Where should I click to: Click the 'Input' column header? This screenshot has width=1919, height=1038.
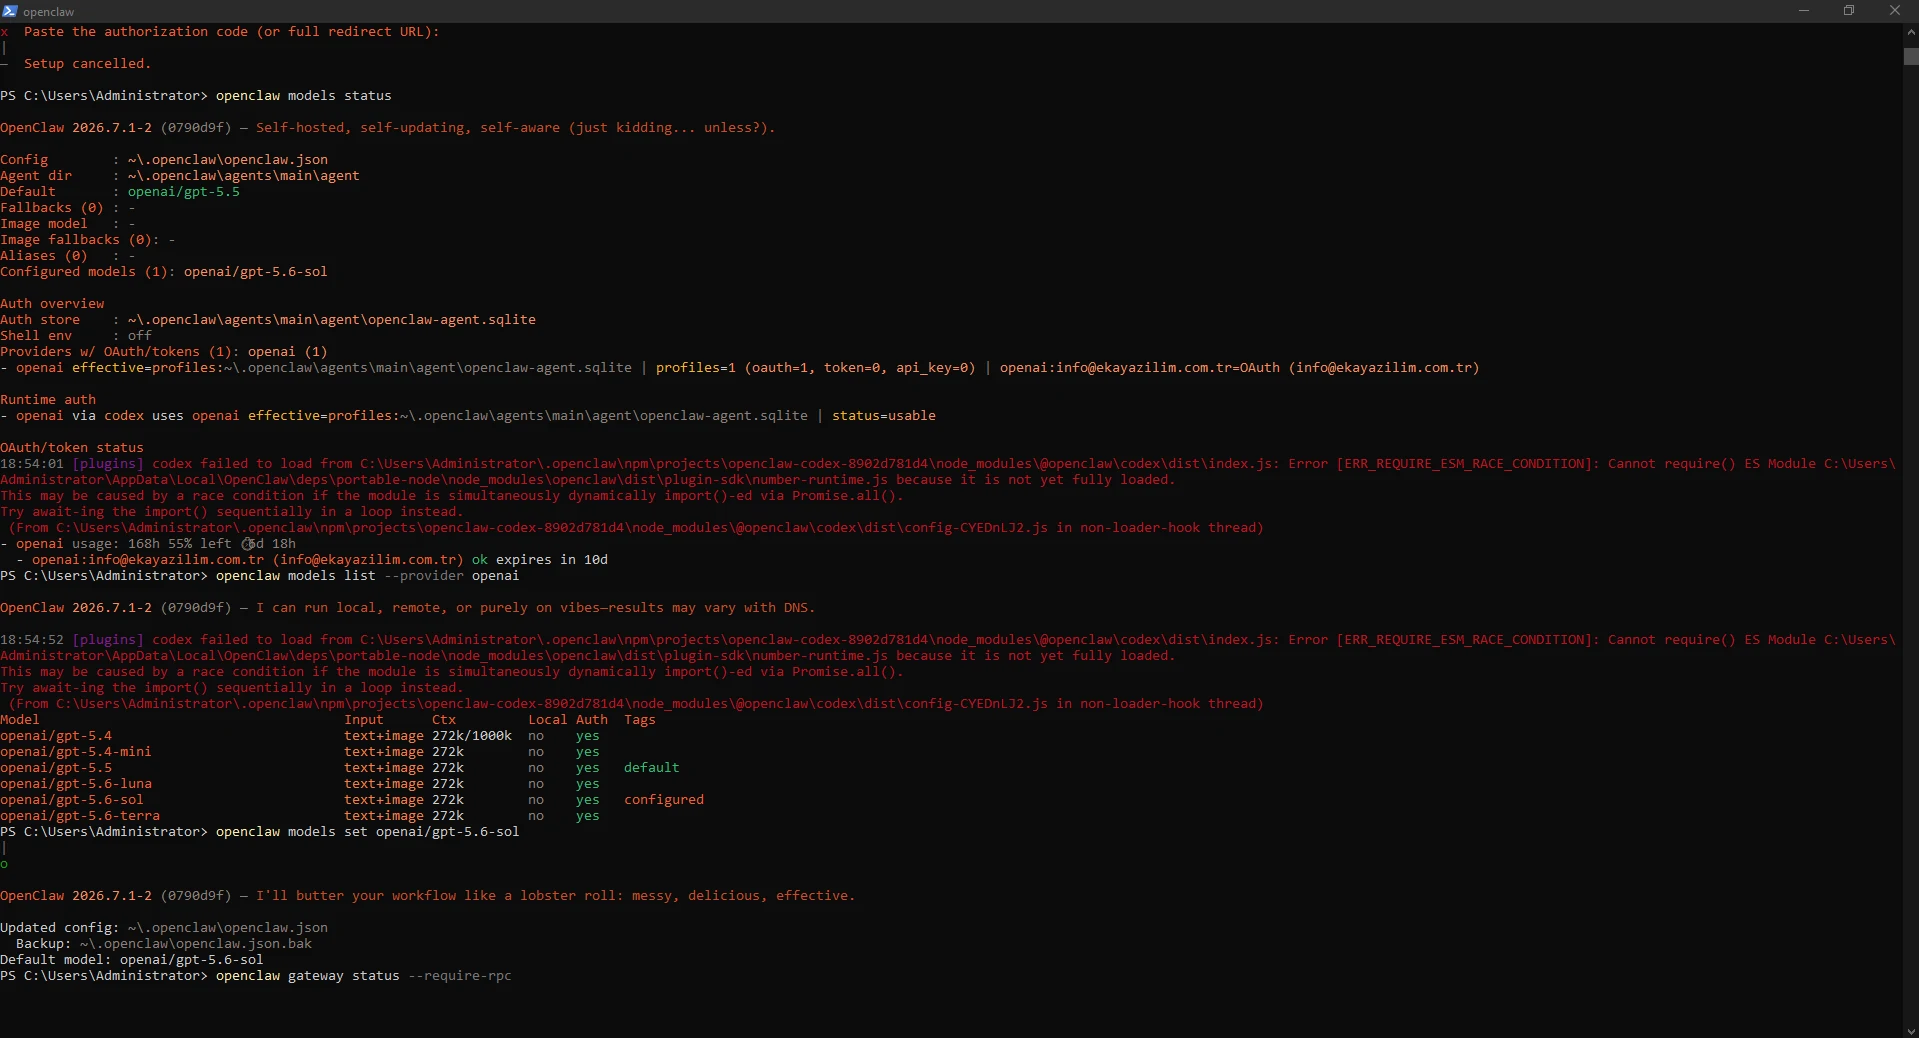(x=364, y=720)
